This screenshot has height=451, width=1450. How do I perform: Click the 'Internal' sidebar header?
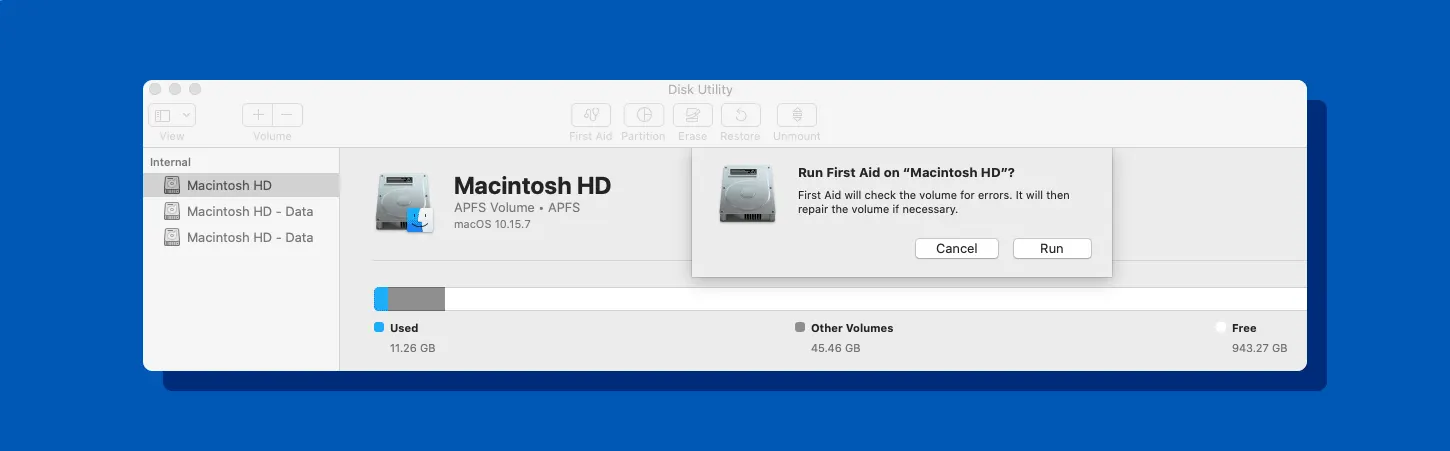pos(170,162)
